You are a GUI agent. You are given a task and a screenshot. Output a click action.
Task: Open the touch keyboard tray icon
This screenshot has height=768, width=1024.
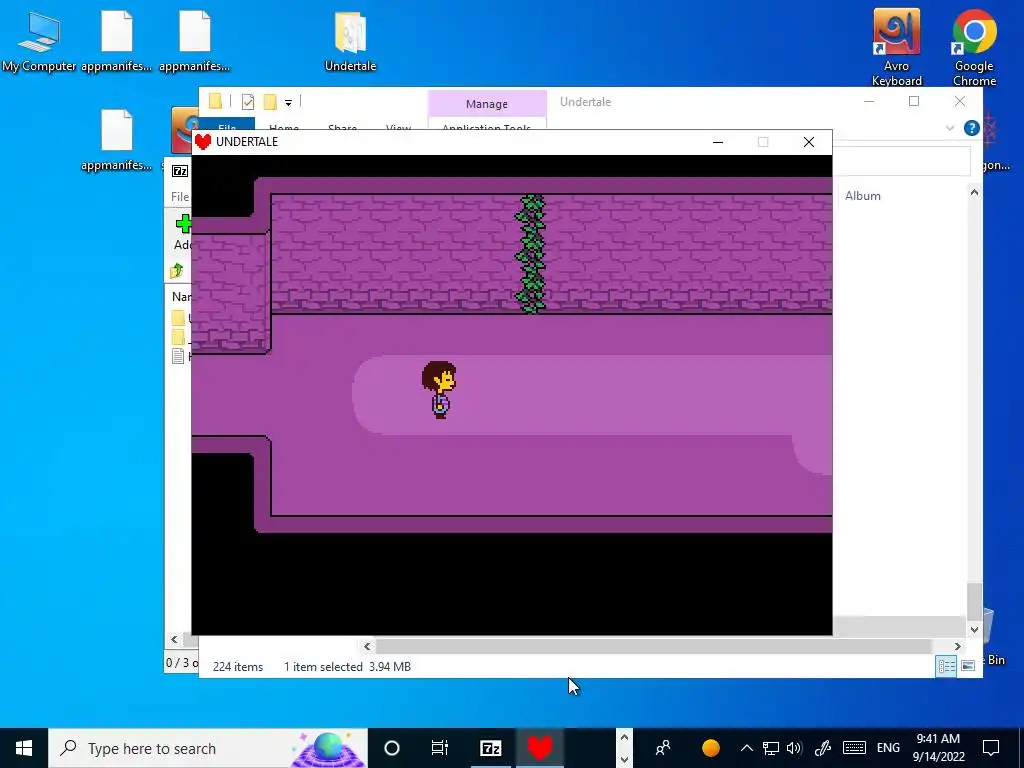854,748
